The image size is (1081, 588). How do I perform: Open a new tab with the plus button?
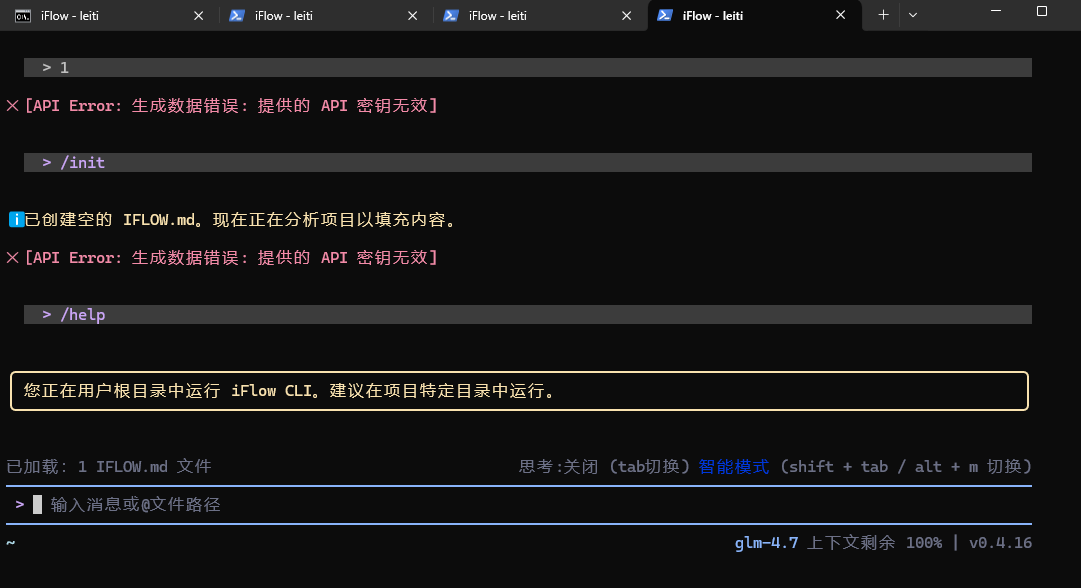883,15
